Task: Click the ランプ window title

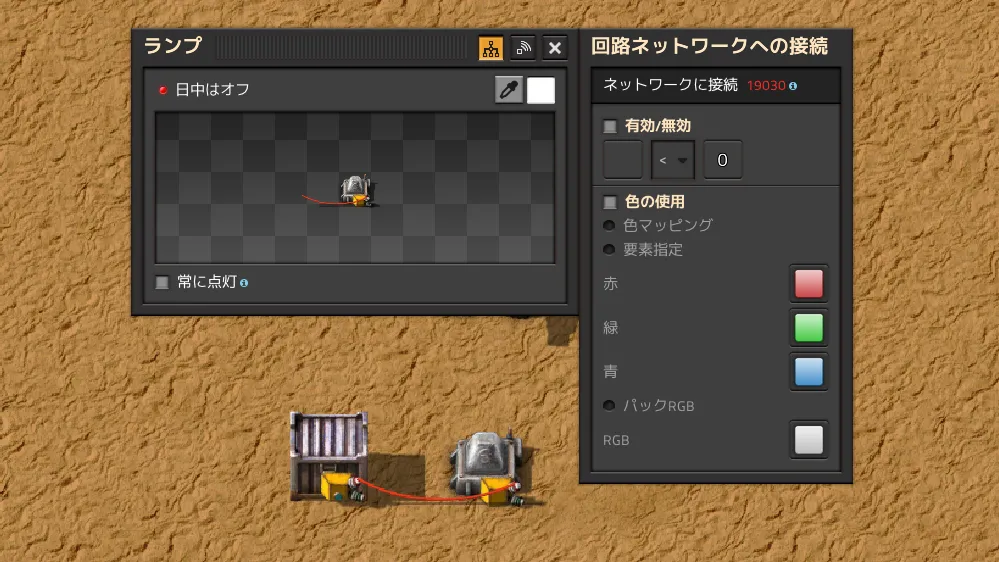Action: (x=173, y=46)
